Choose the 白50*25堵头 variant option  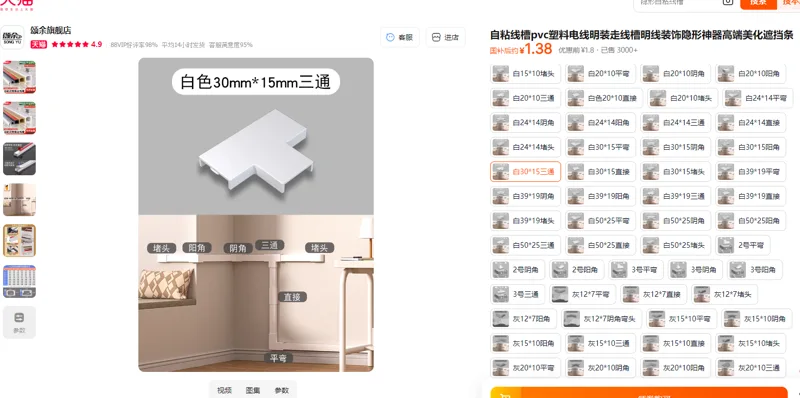676,245
